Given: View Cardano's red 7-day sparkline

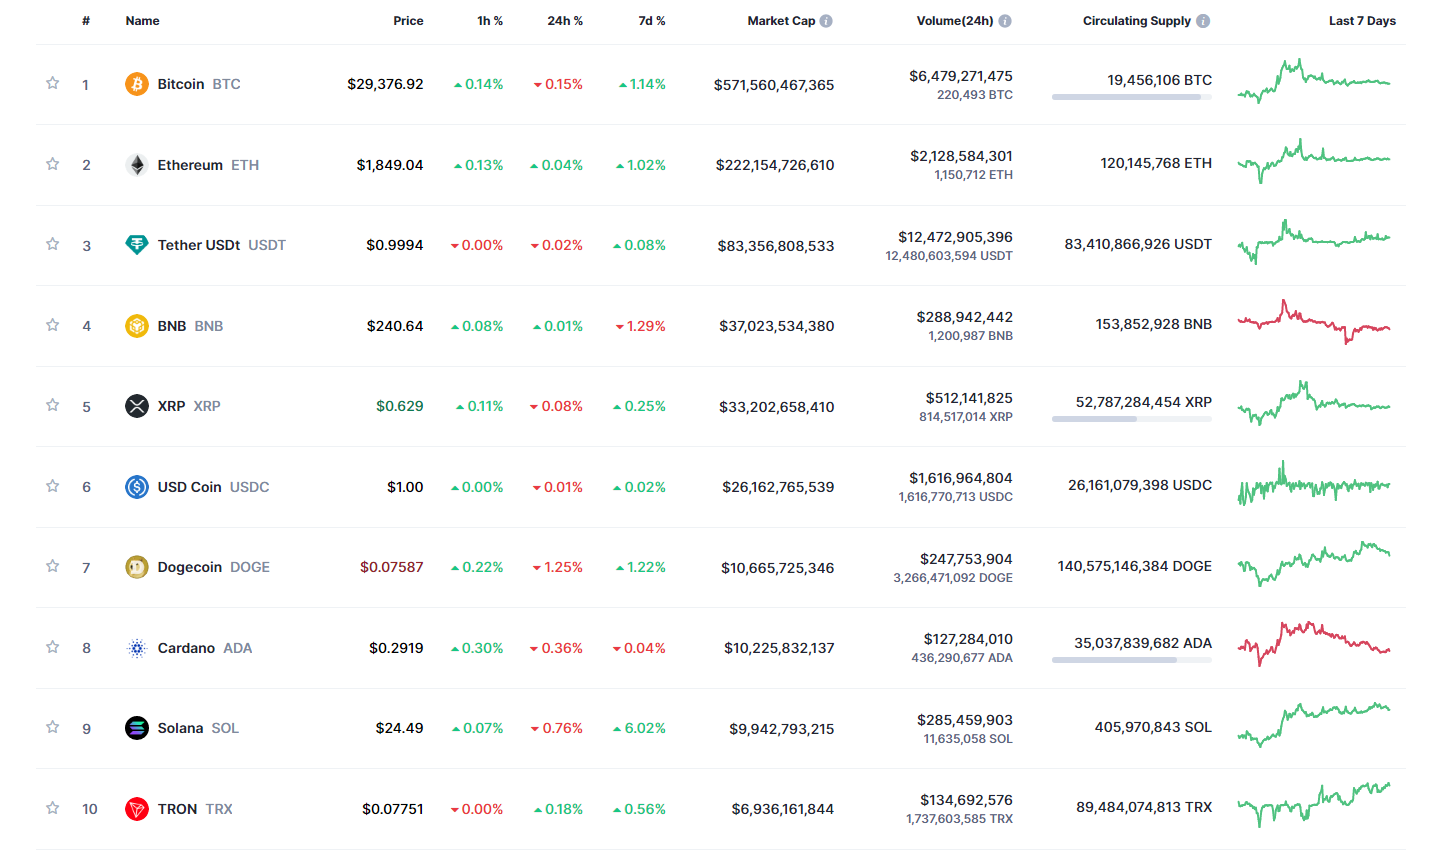Looking at the screenshot, I should (1314, 644).
